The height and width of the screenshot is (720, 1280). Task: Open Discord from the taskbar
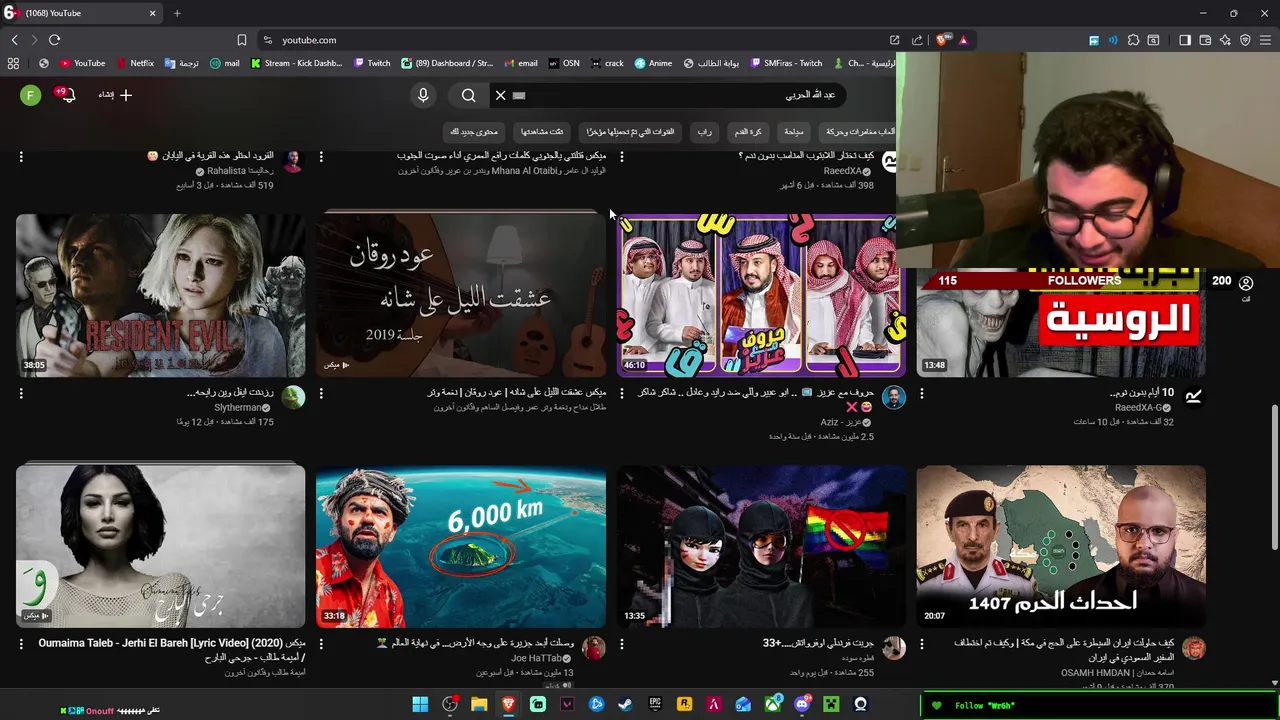tap(802, 705)
